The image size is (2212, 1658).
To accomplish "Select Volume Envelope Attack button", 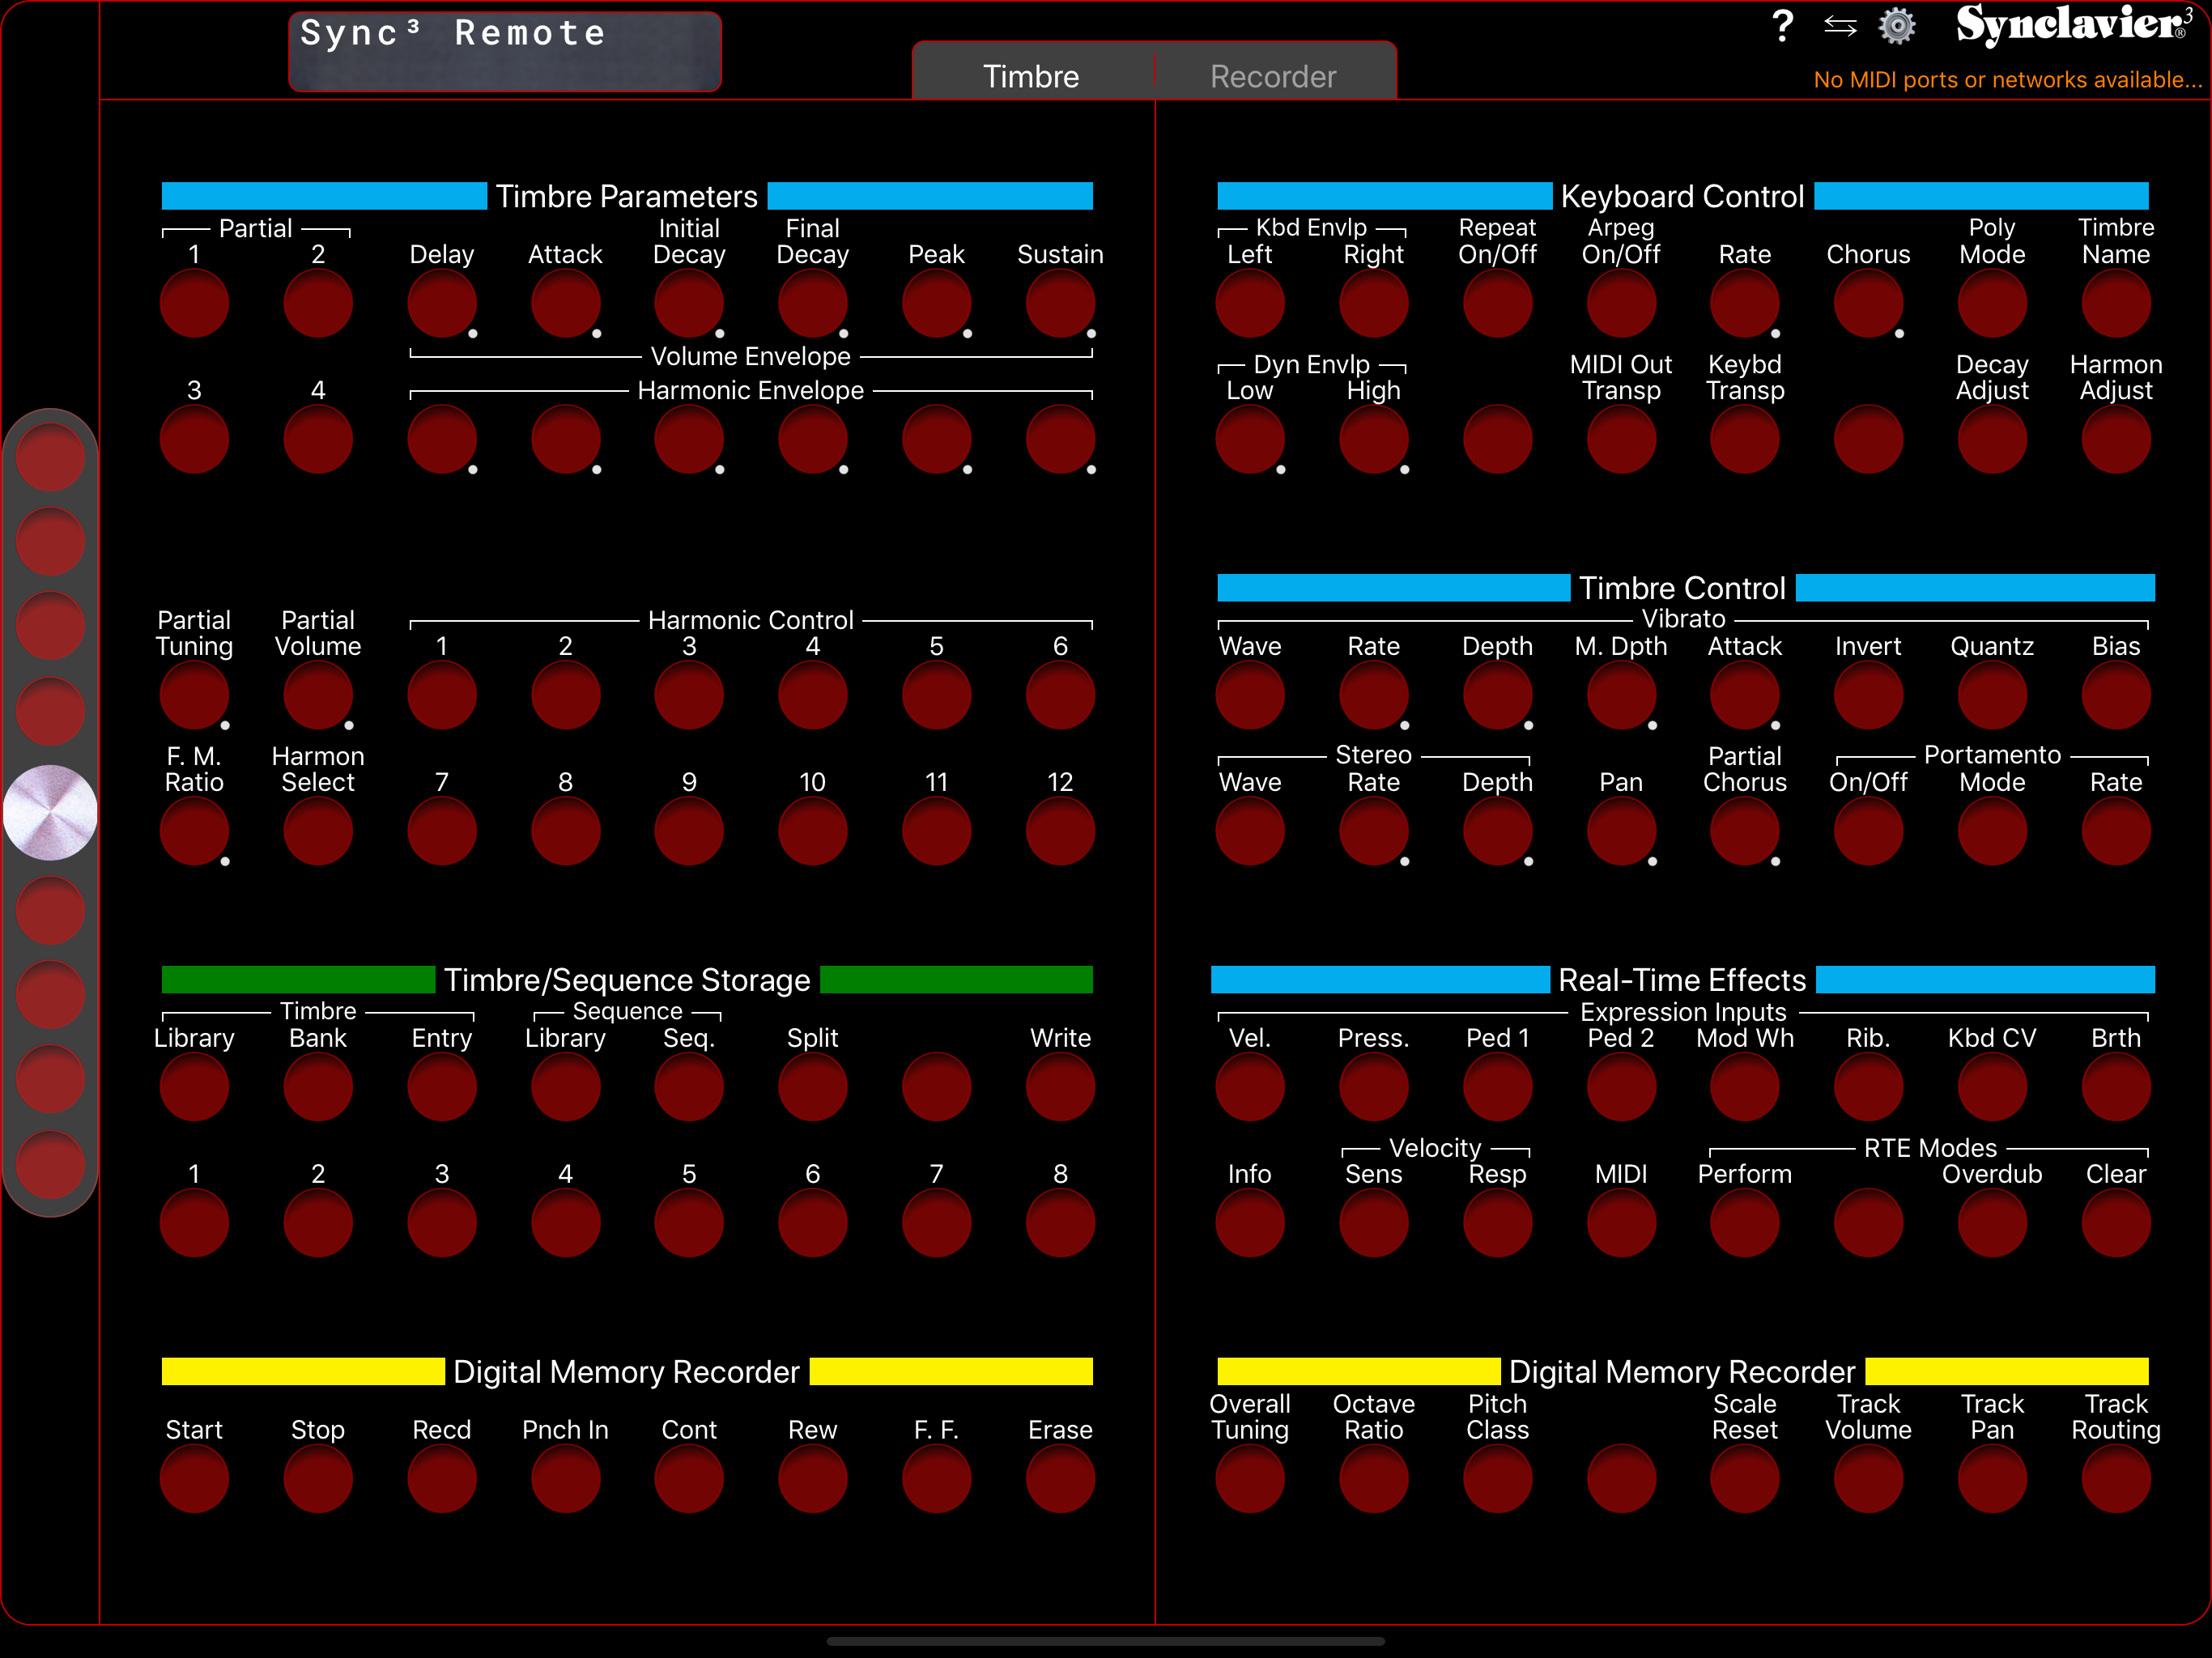I will (x=566, y=304).
